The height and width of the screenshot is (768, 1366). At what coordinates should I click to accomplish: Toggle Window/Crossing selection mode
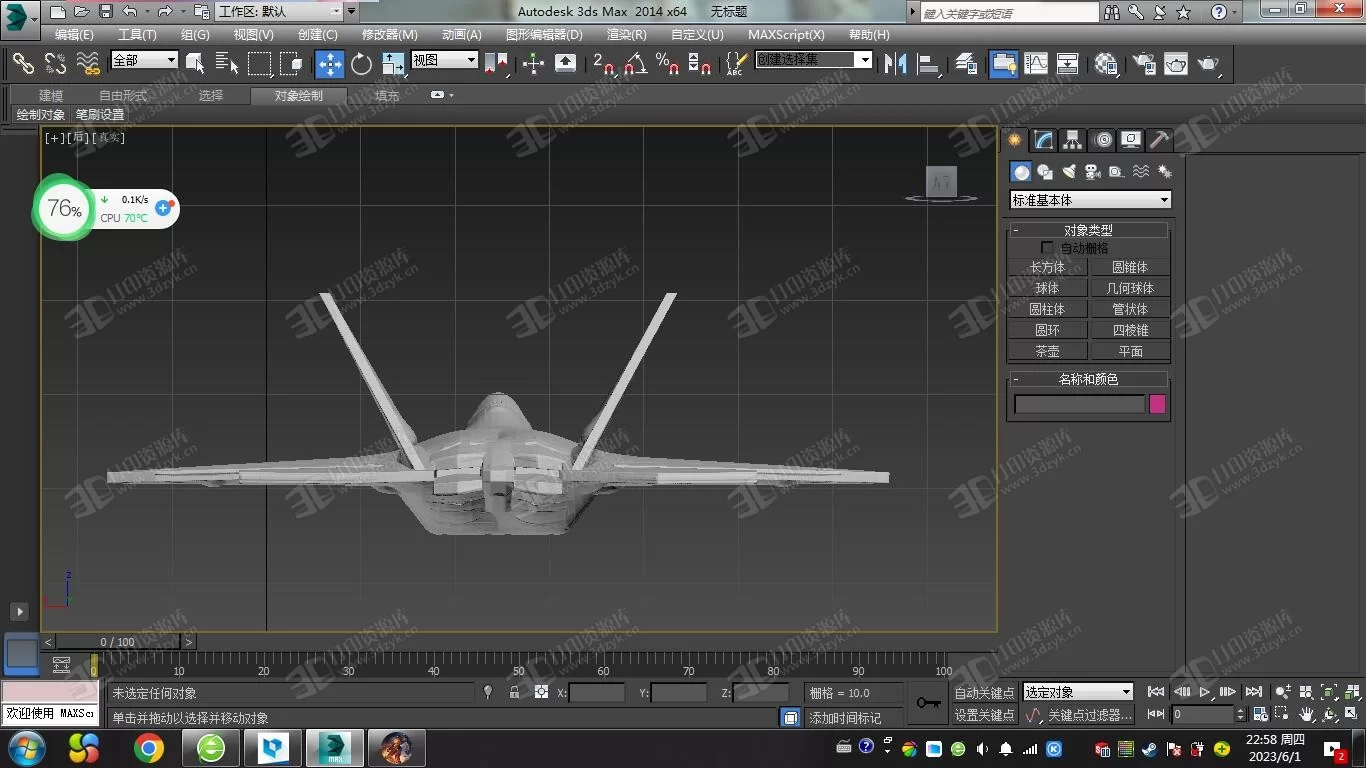tap(291, 64)
